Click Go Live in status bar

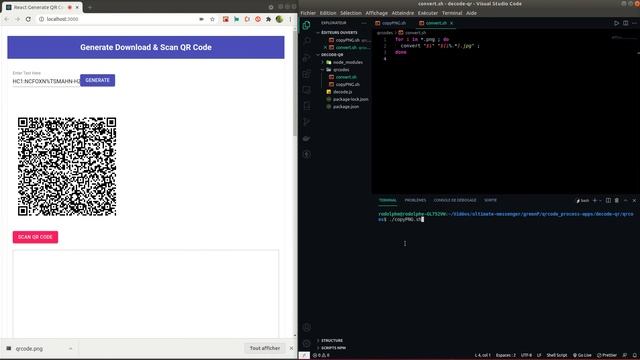click(582, 355)
